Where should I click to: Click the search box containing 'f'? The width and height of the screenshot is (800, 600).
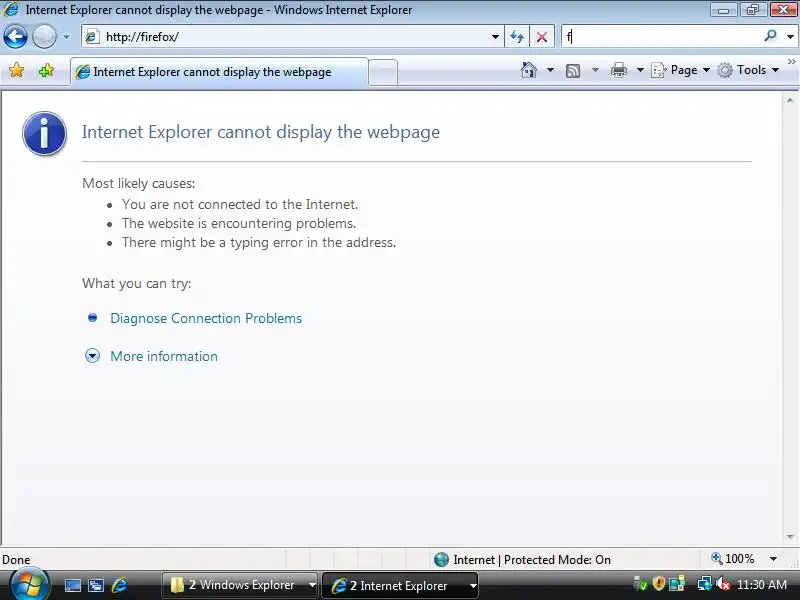[x=661, y=37]
